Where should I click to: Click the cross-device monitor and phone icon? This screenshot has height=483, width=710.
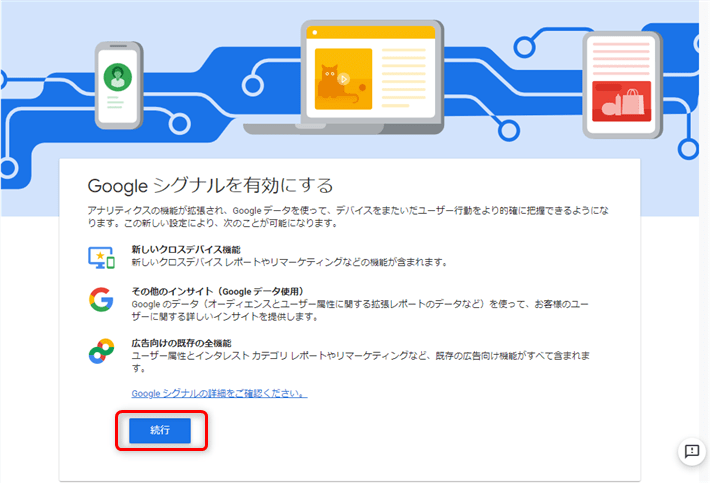[101, 258]
